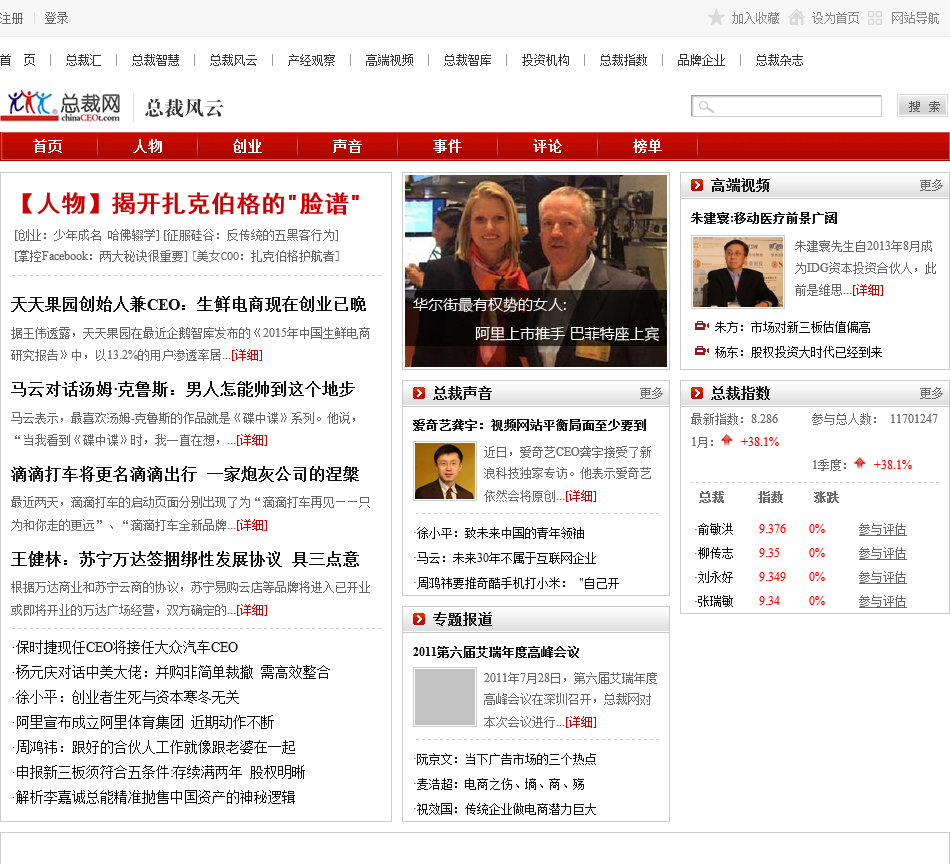The image size is (950, 864).
Task: Open article 王健林：苏宁万达签捆绑性发展协议
Action: tap(185, 559)
